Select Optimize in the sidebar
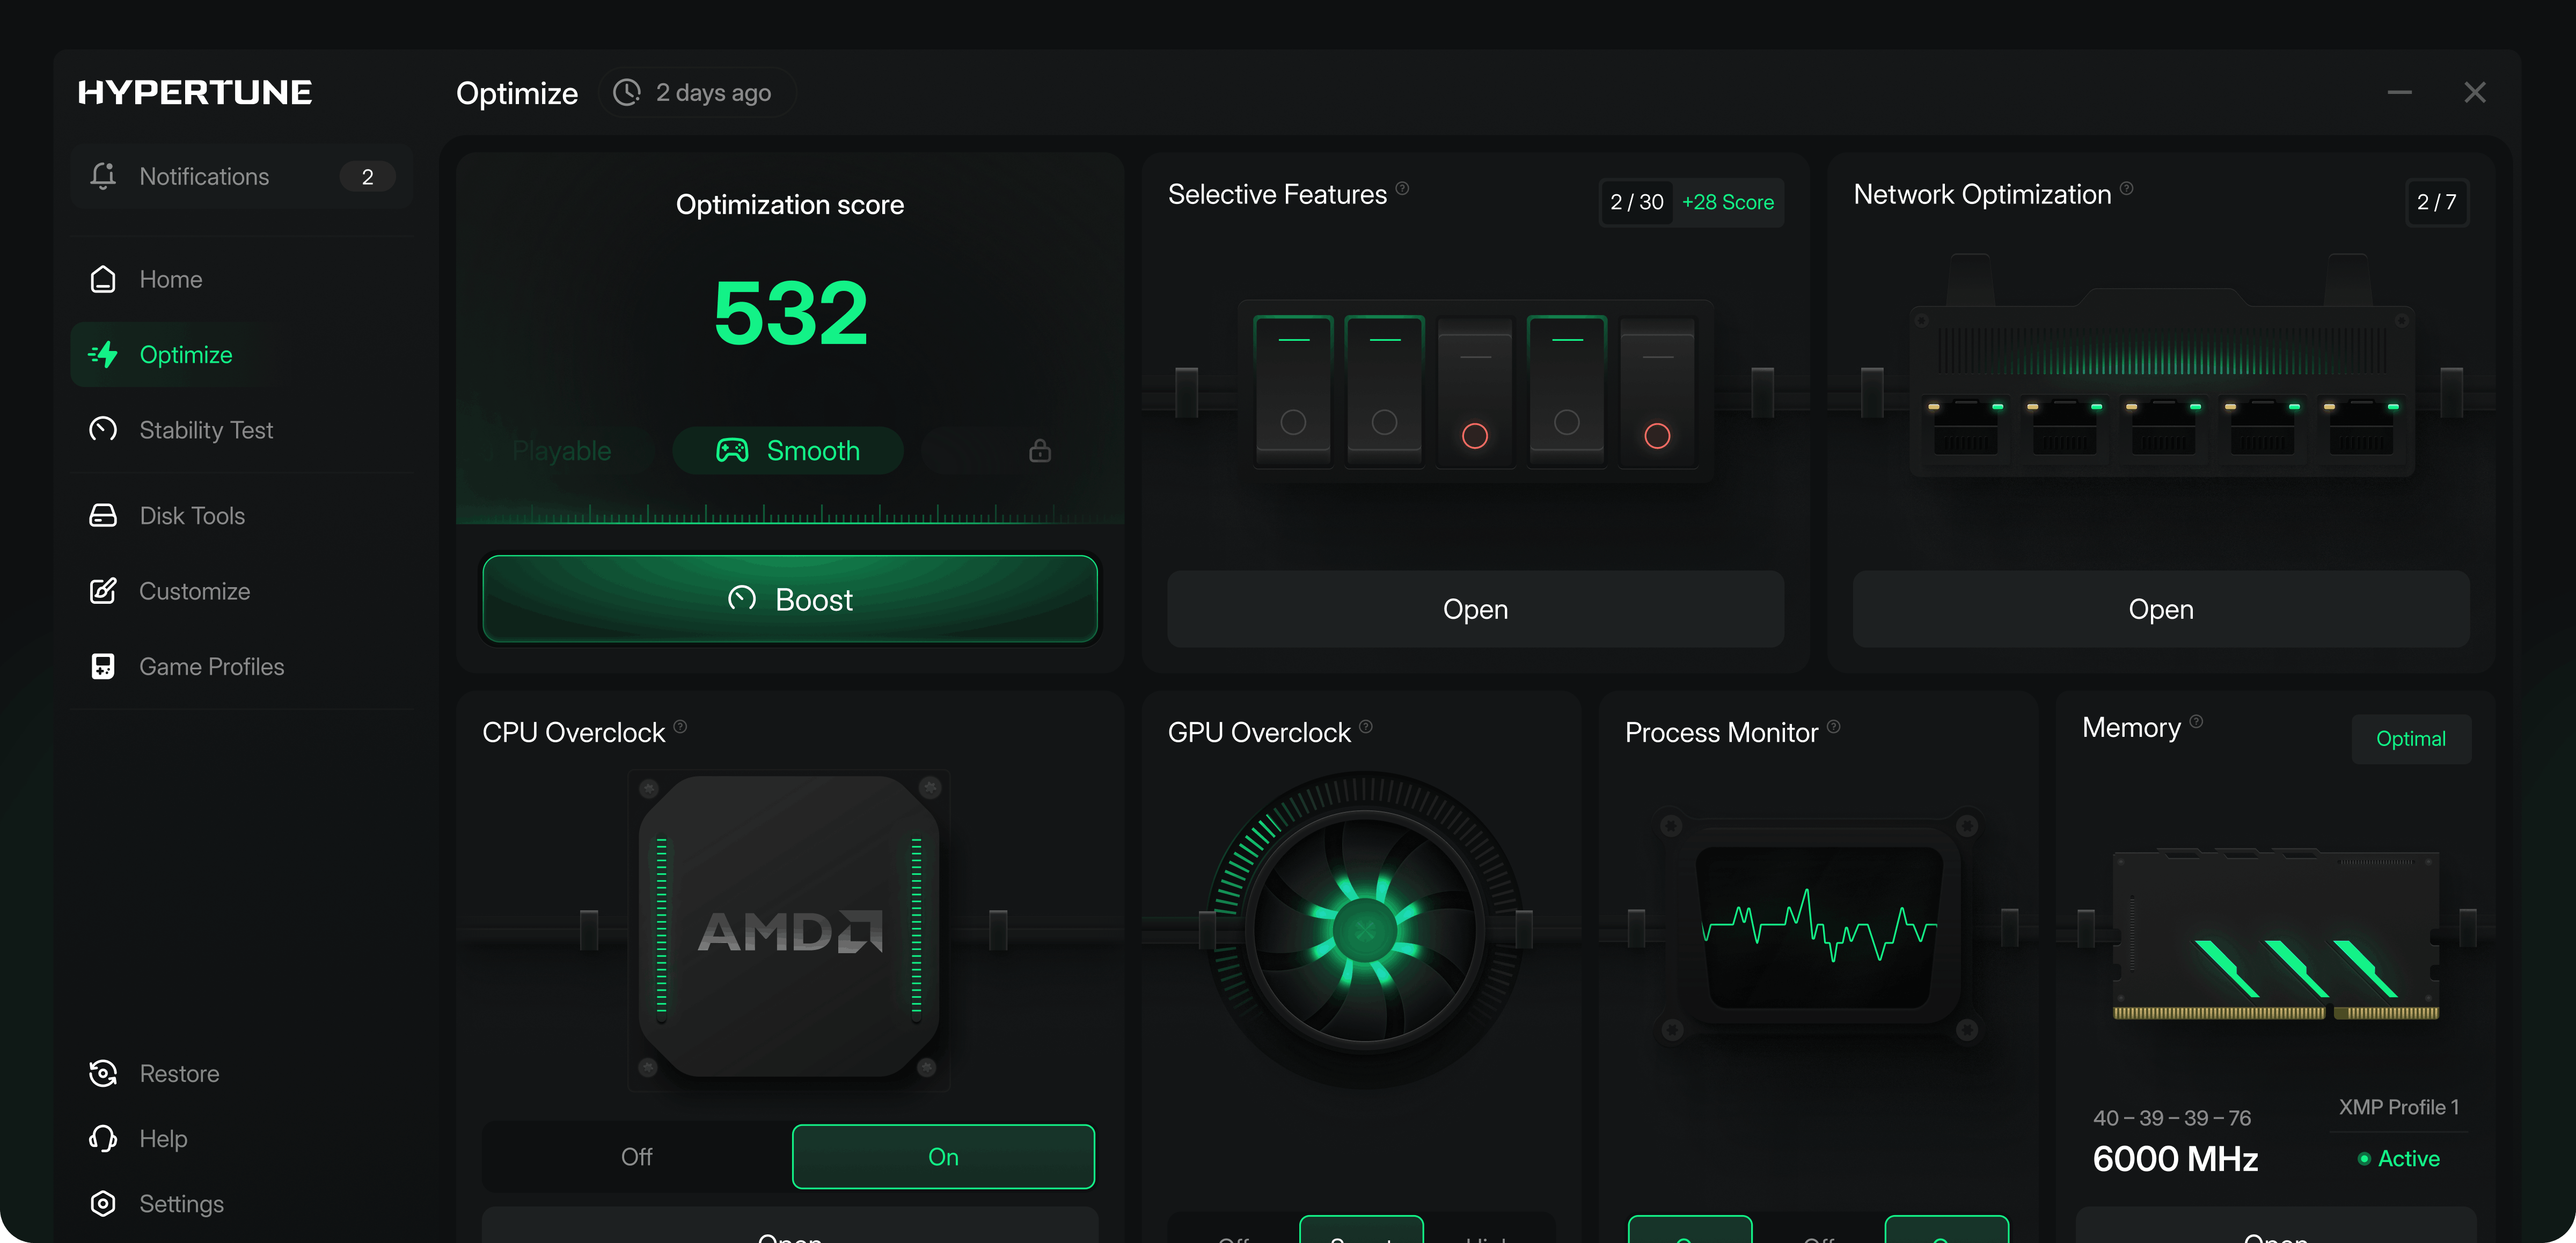 [241, 354]
